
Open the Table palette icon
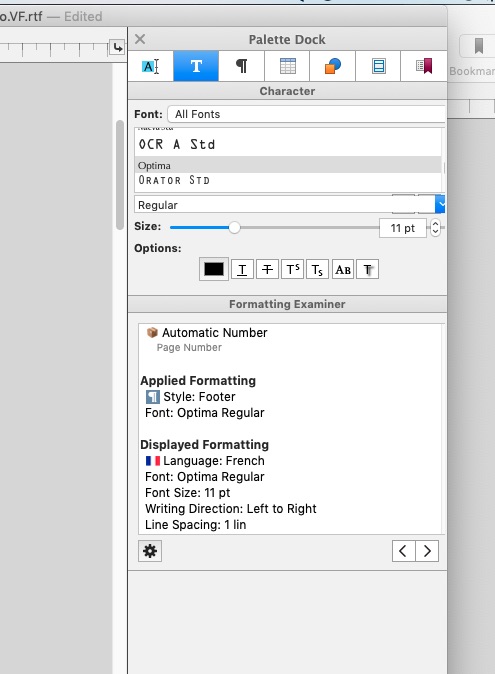(x=287, y=66)
